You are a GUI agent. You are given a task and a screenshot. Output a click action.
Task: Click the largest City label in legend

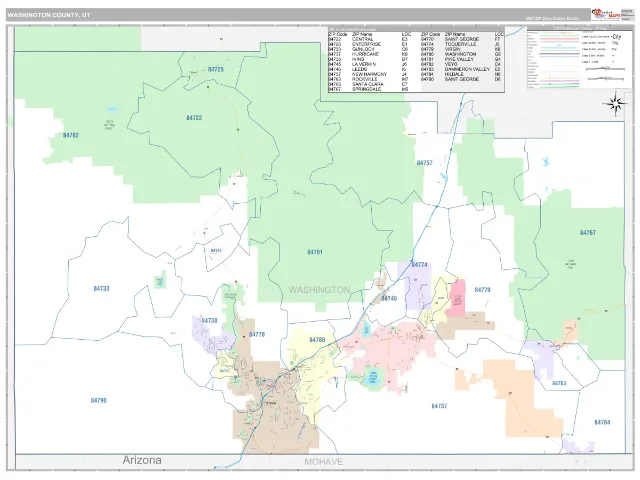tap(616, 37)
